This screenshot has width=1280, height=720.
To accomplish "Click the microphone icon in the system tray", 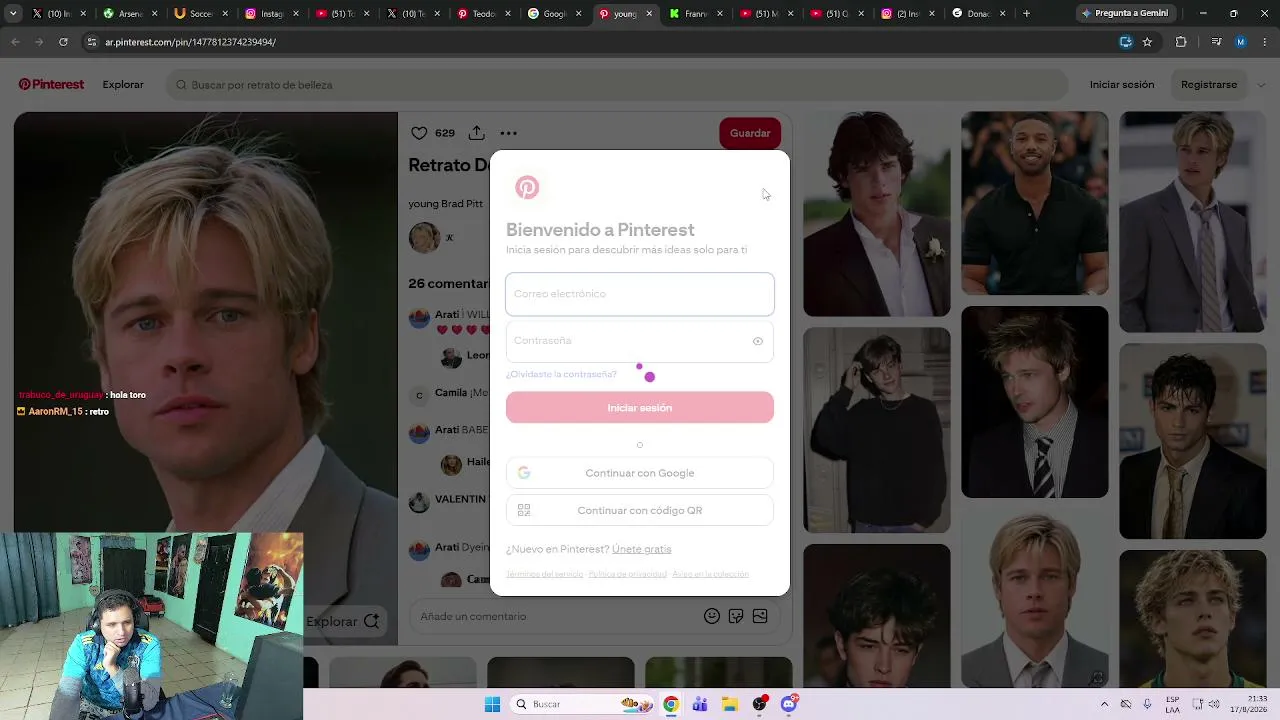I will coord(1147,704).
